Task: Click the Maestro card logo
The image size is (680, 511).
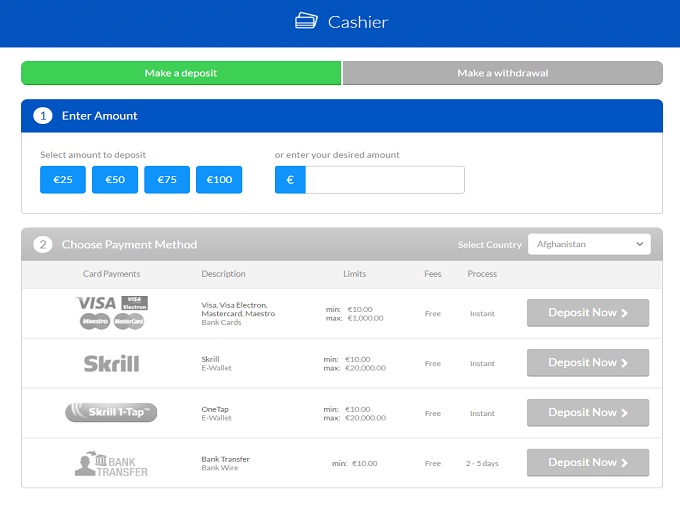Action: pyautogui.click(x=95, y=321)
